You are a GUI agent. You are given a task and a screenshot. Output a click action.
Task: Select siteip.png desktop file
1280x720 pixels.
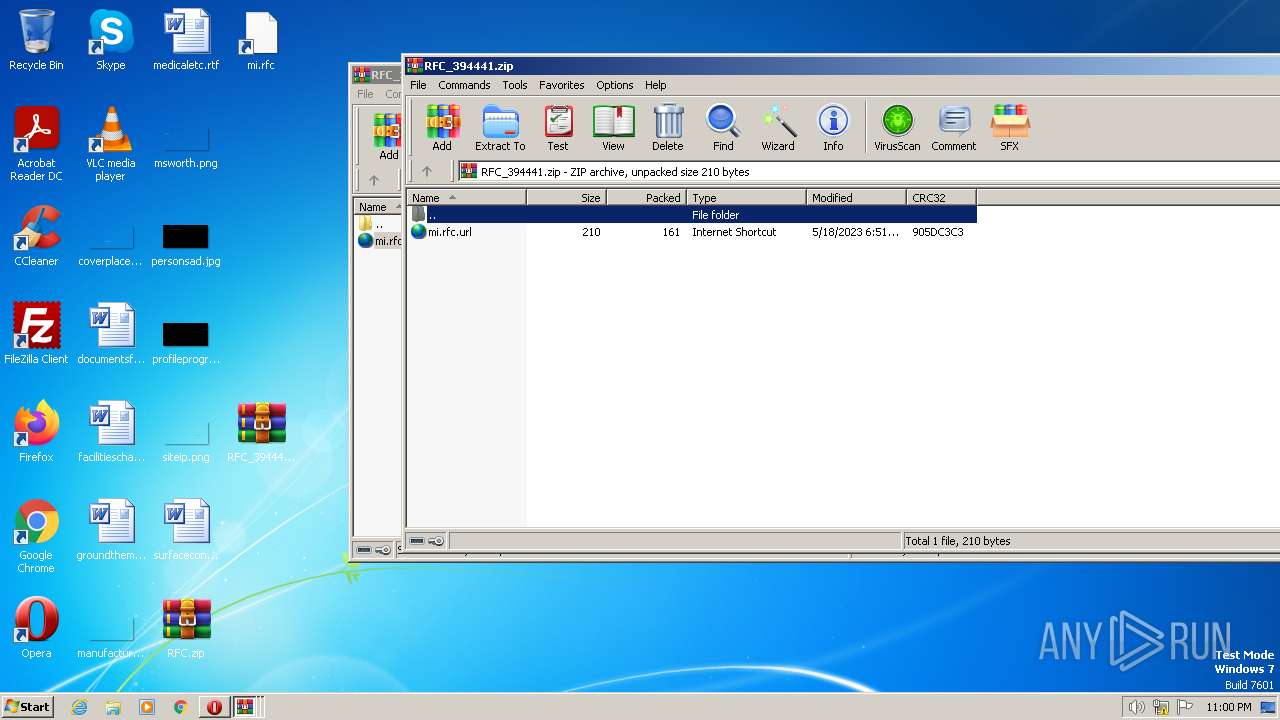click(x=186, y=441)
